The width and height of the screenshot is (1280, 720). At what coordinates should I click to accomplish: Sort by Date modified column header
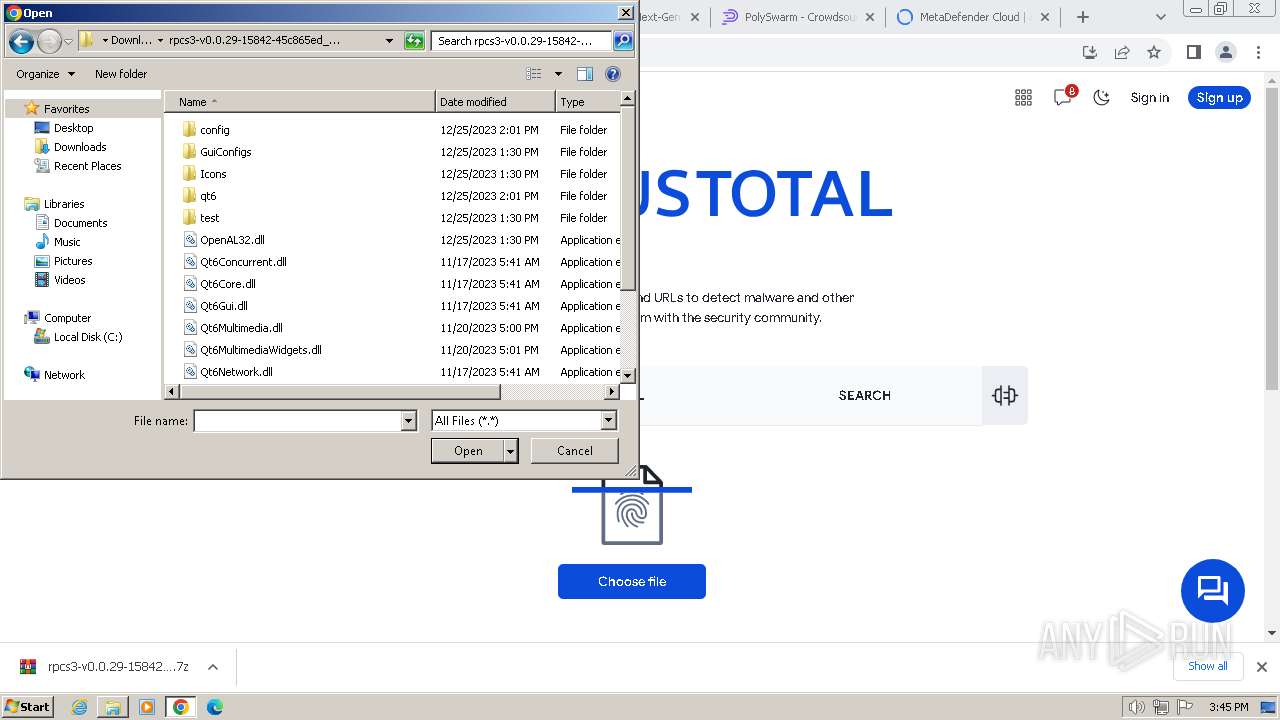pos(495,102)
